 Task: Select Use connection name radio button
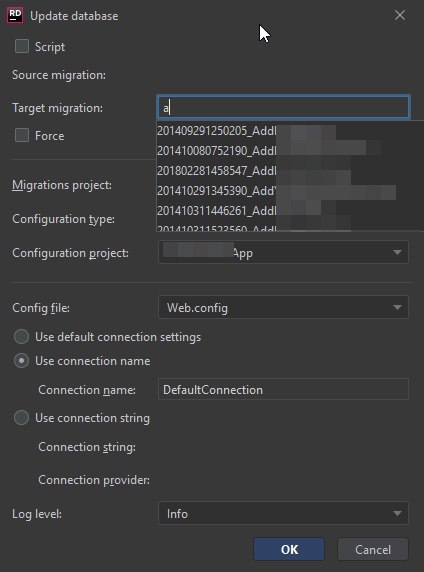[x=22, y=361]
